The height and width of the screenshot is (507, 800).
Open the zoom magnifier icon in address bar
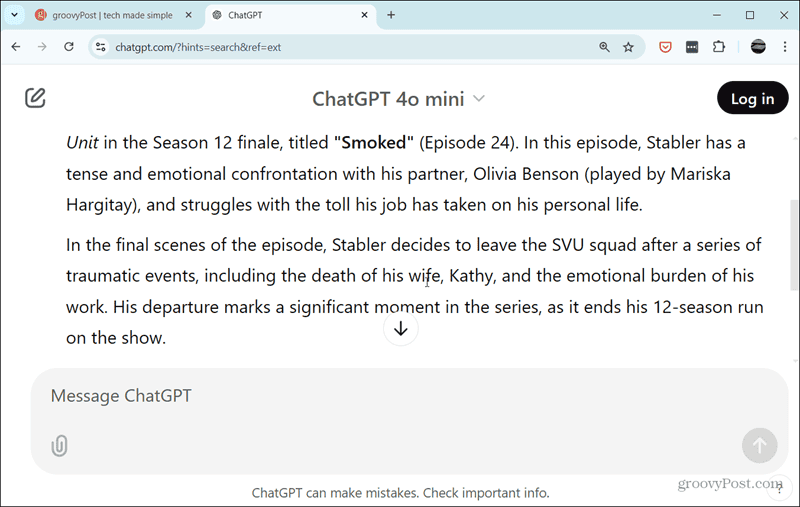coord(604,47)
